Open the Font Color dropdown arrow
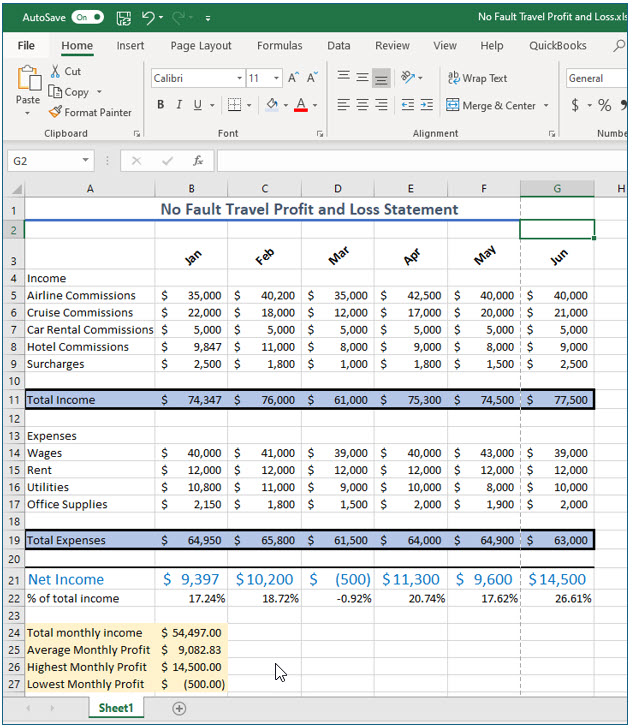The width and height of the screenshot is (632, 728). (x=315, y=105)
